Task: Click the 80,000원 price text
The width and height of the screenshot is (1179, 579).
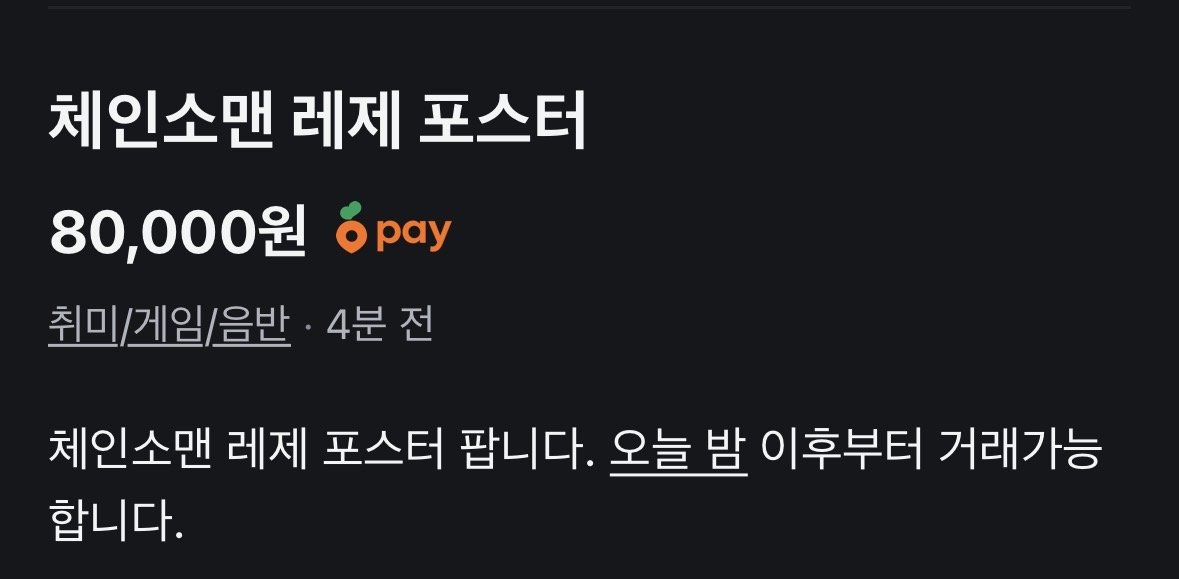Action: pyautogui.click(x=177, y=232)
